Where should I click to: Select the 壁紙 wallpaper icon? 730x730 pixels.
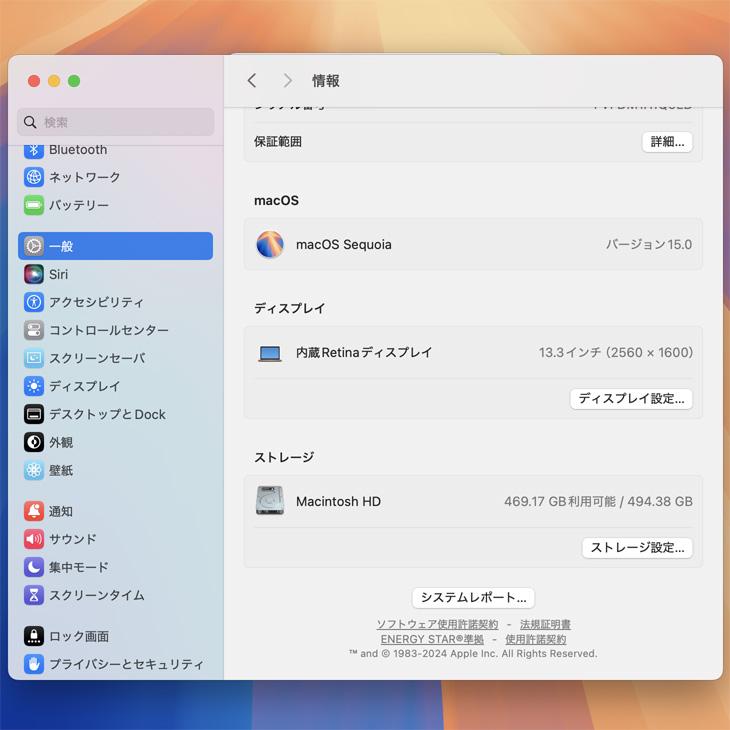pos(34,470)
